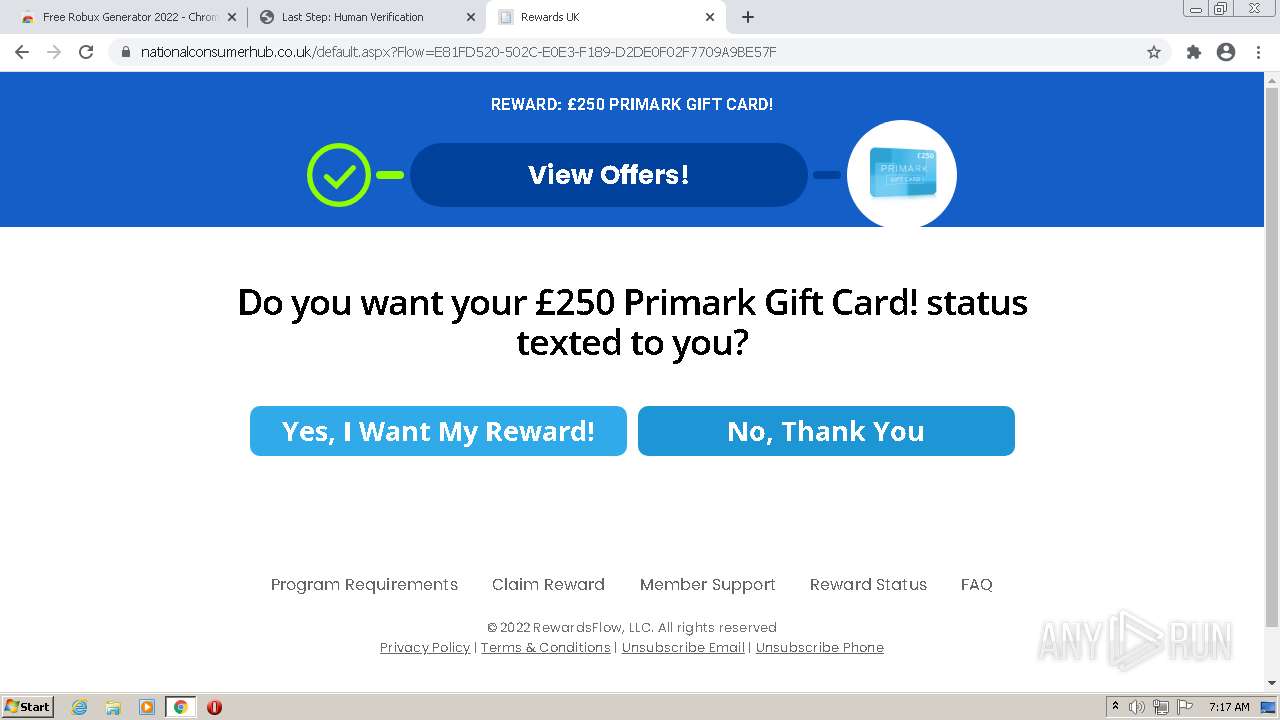Viewport: 1280px width, 720px height.
Task: Open the Program Requirements link
Action: [x=364, y=584]
